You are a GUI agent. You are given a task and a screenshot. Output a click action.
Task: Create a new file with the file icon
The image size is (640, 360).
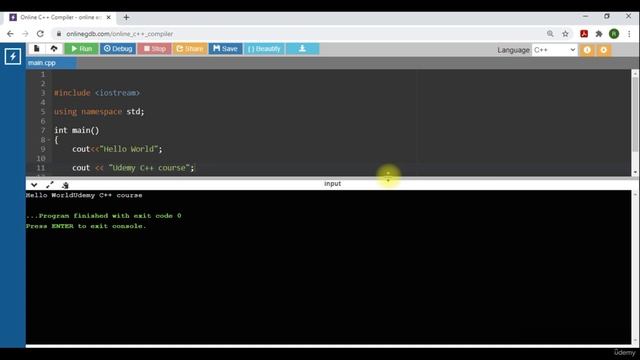point(37,49)
